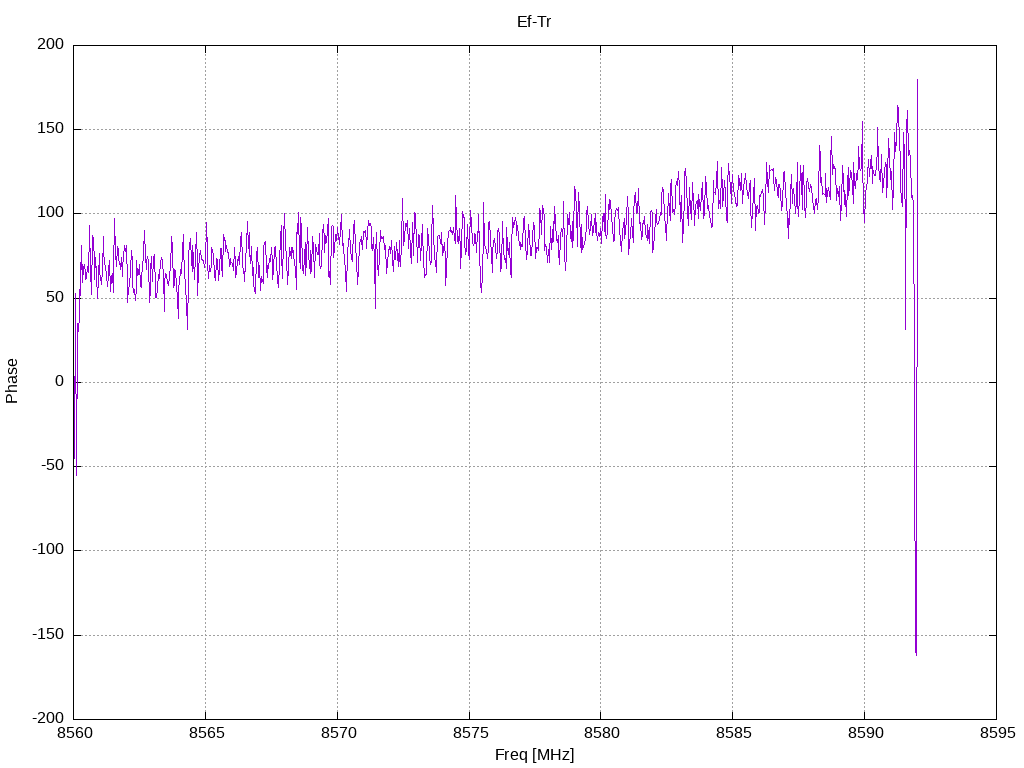Click the Ef-Tr plot title
The width and height of the screenshot is (1024, 768).
534,20
